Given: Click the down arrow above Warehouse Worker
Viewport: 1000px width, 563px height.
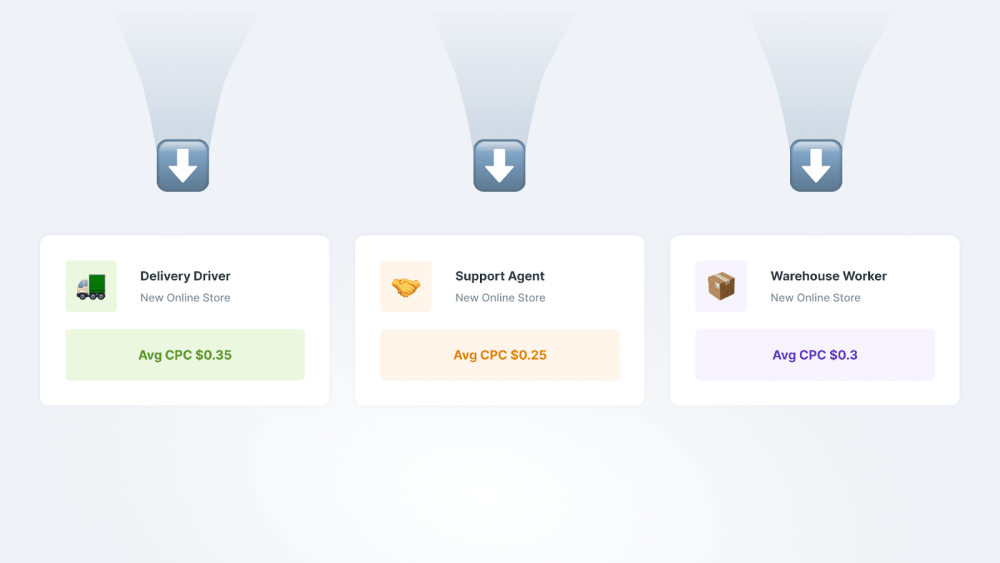Looking at the screenshot, I should pyautogui.click(x=816, y=166).
